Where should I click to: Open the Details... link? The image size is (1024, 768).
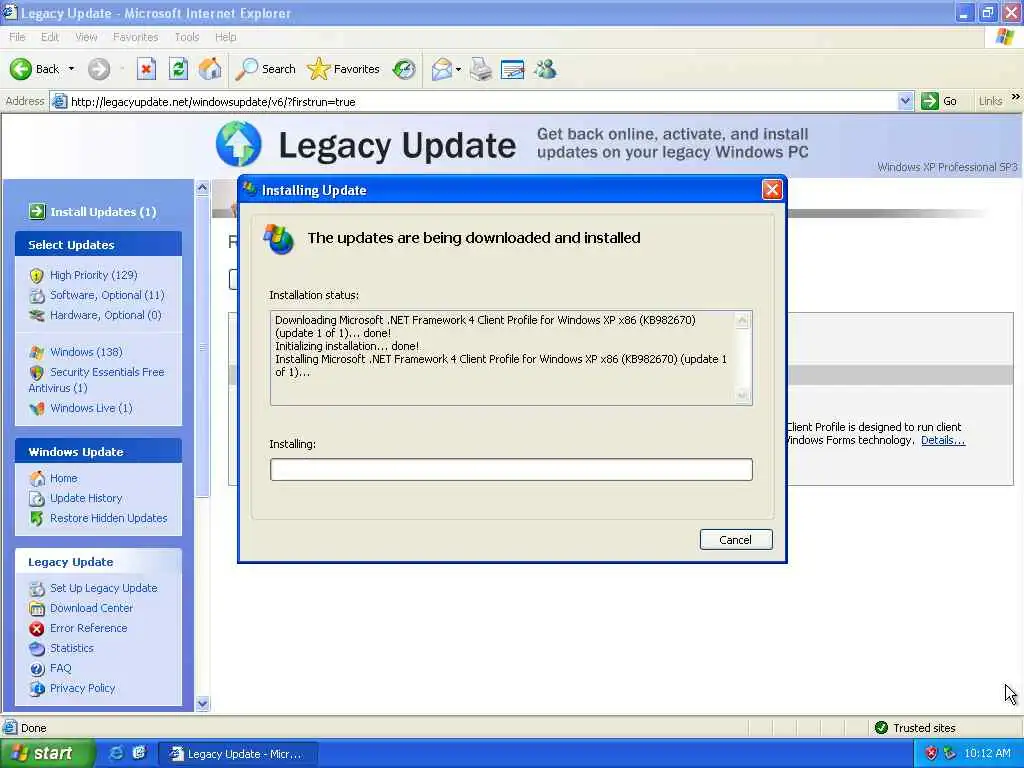[943, 440]
